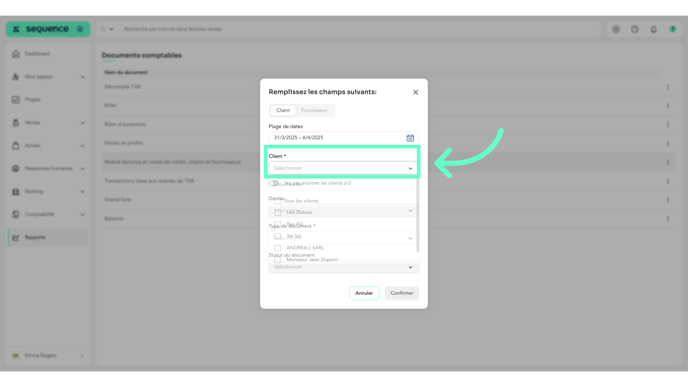This screenshot has width=688, height=387.
Task: Open three-dot menu for Pertes et profits row
Action: [x=668, y=143]
